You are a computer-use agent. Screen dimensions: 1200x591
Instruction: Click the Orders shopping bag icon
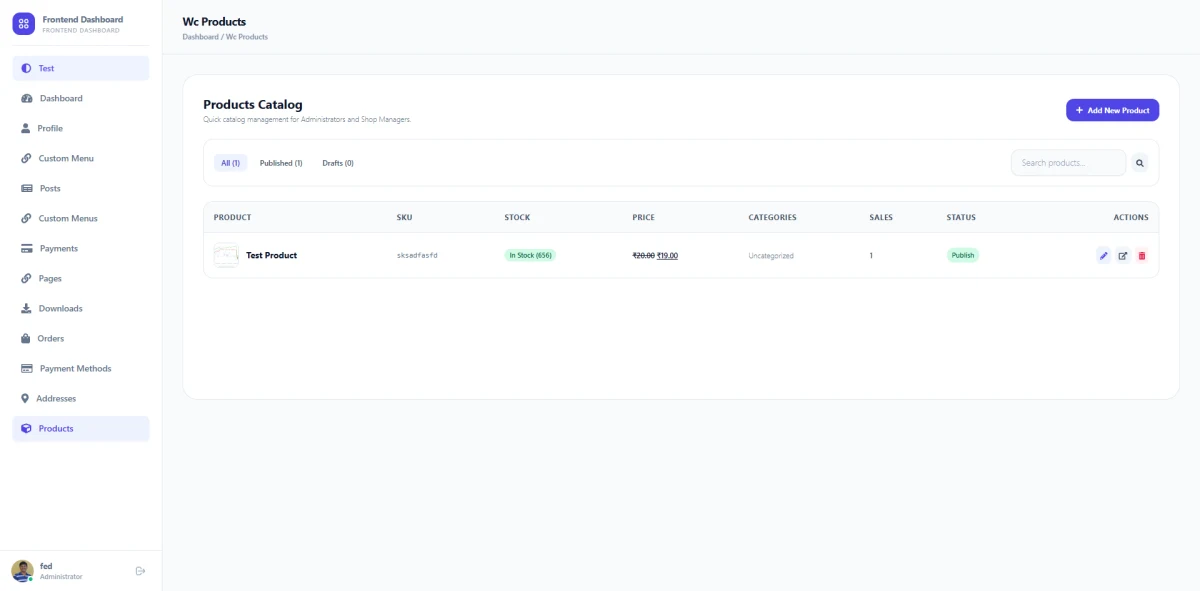(26, 338)
